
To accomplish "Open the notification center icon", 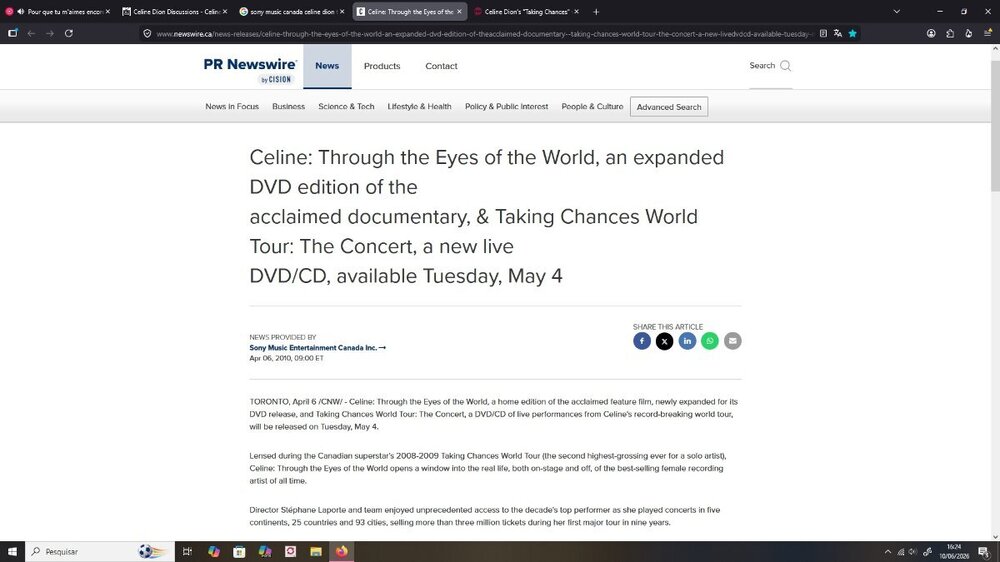I will (x=985, y=552).
